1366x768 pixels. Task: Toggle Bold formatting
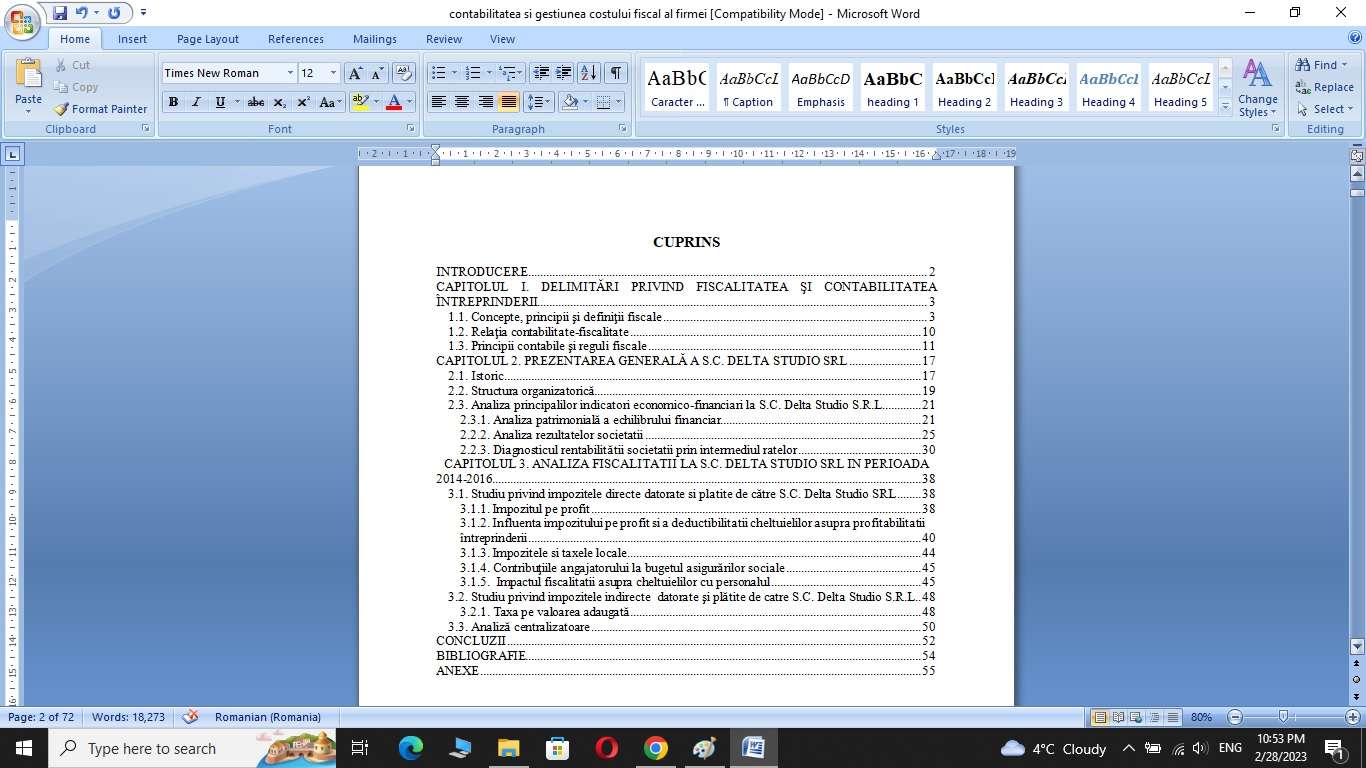pyautogui.click(x=173, y=102)
